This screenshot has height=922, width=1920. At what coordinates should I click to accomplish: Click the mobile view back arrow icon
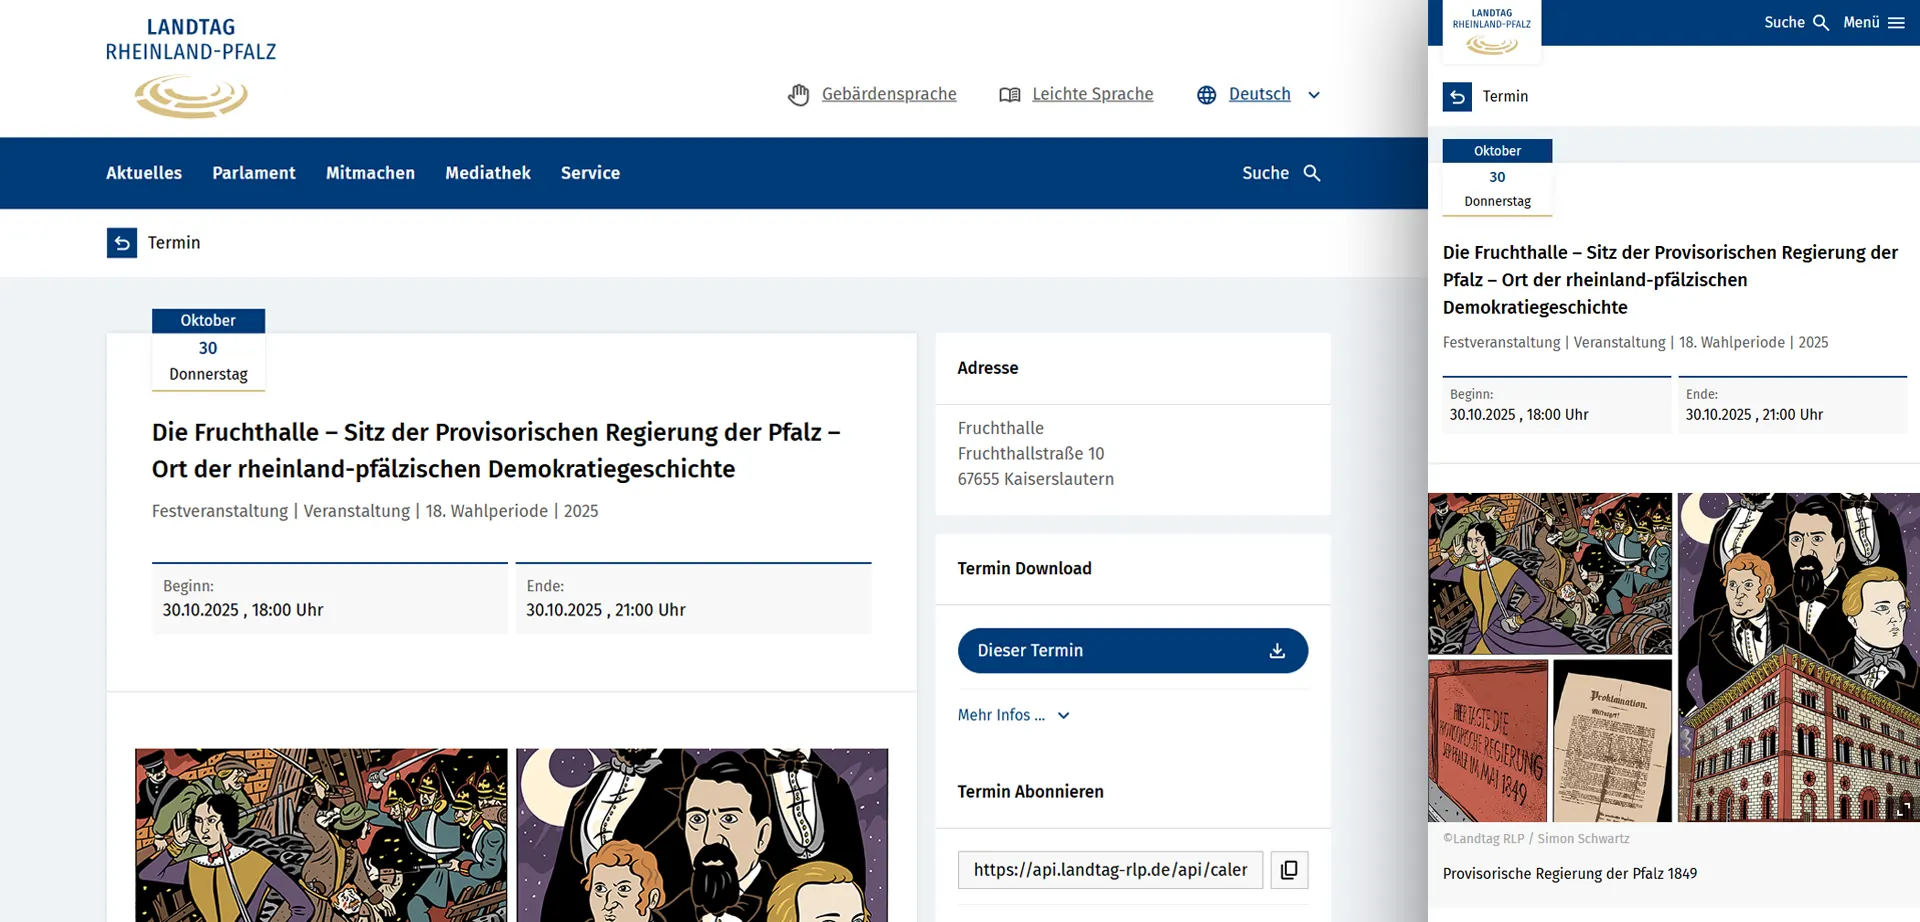(x=1457, y=97)
